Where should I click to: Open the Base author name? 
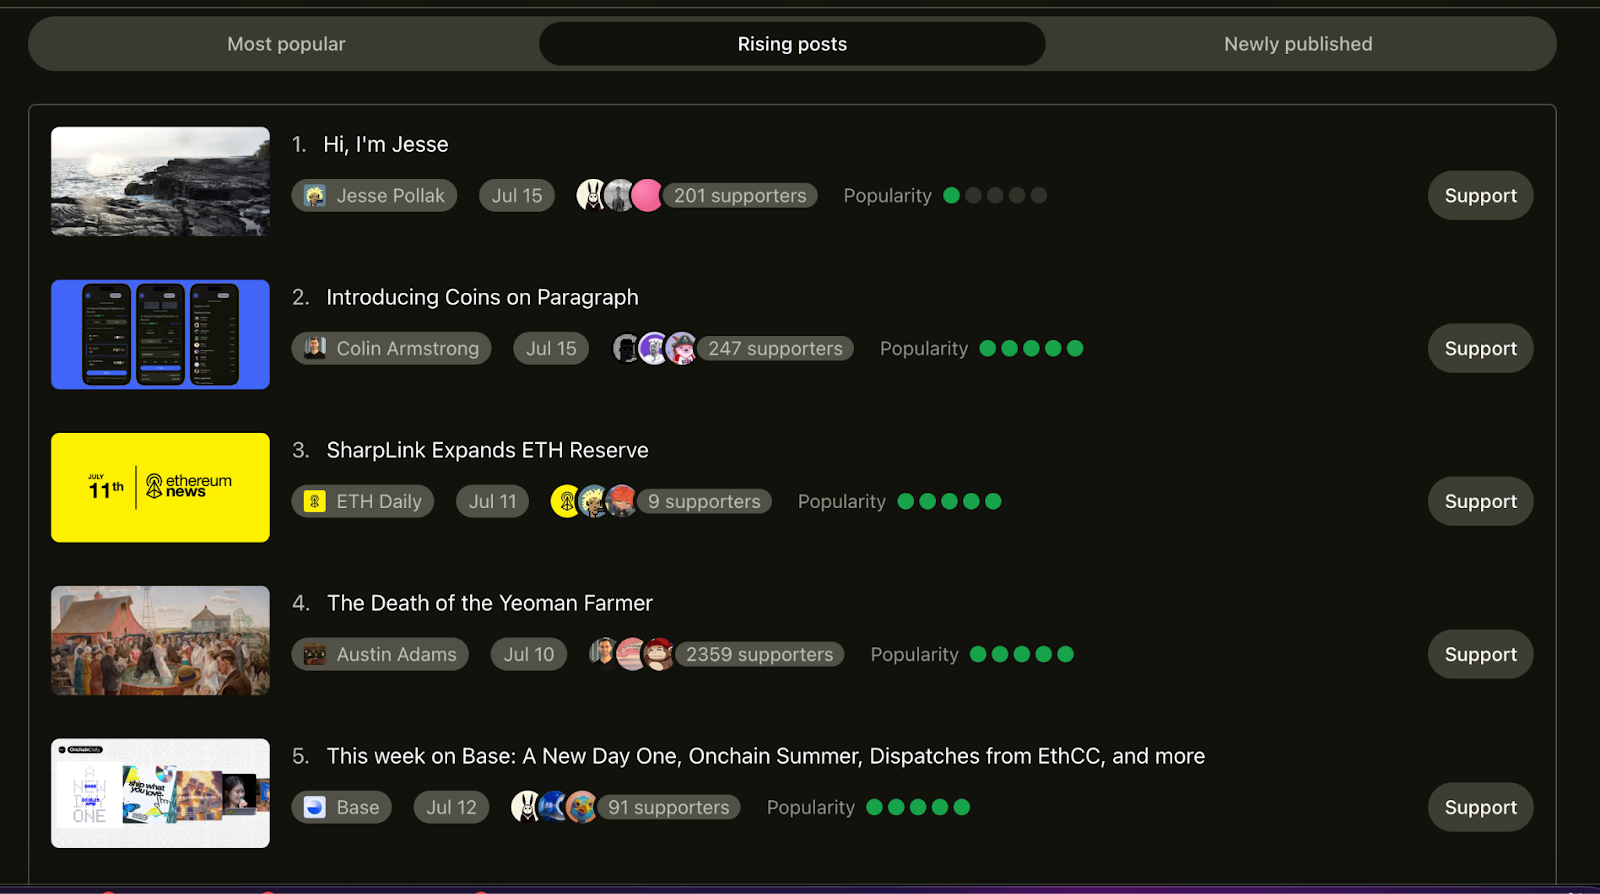(x=358, y=807)
